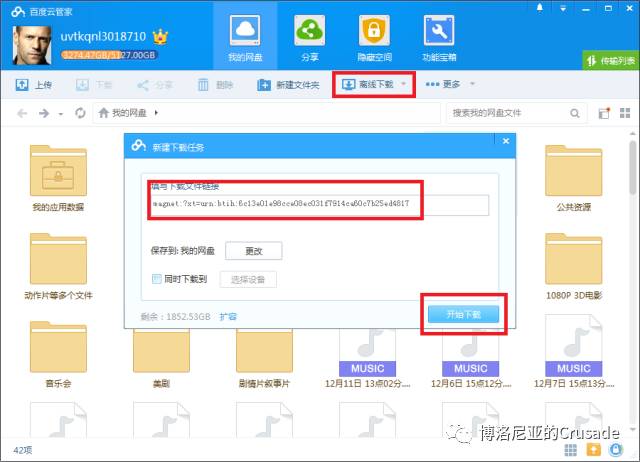Enable the 同时下载到 checkbox
This screenshot has height=462, width=640.
tap(156, 279)
